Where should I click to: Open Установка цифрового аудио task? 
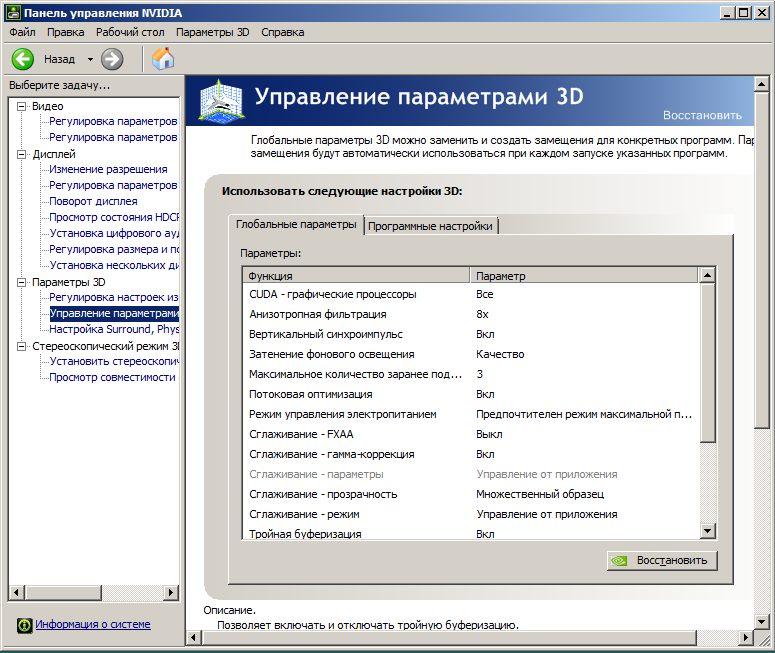114,233
